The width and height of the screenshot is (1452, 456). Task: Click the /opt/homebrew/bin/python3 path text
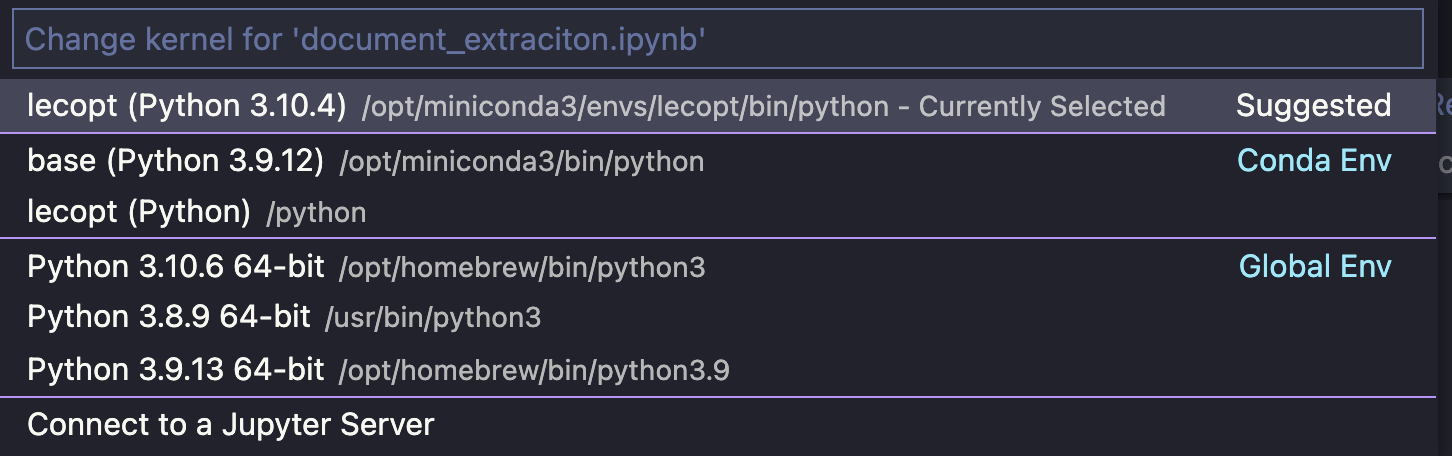tap(522, 267)
